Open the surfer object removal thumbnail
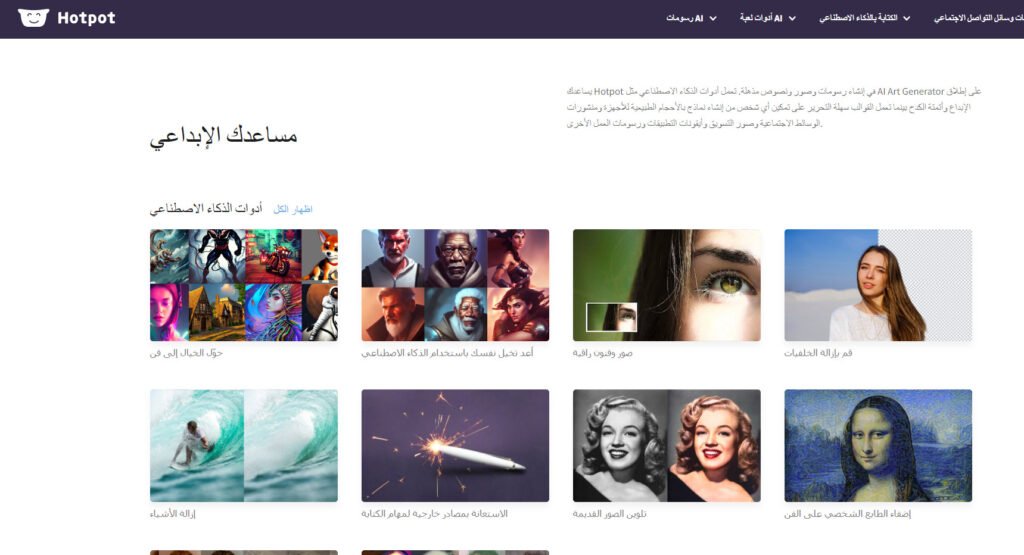 click(x=244, y=445)
